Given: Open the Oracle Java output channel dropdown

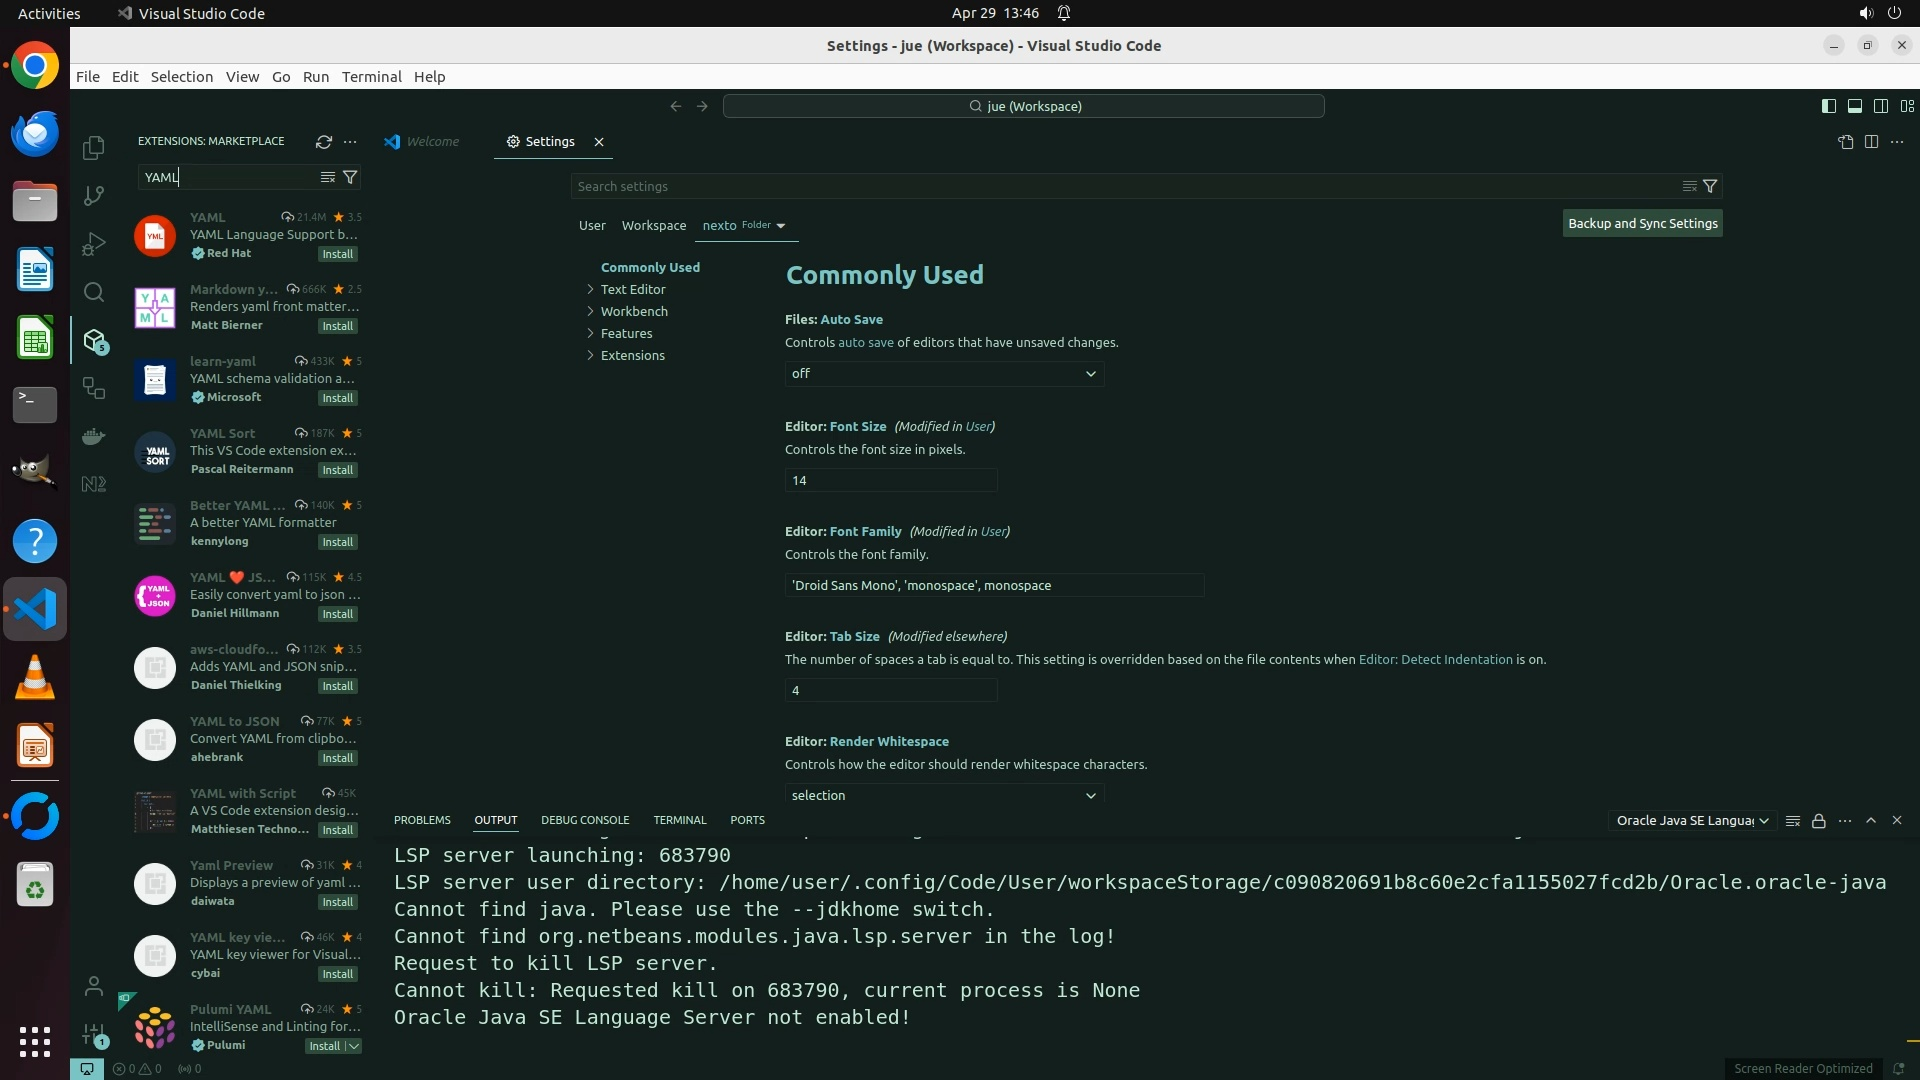Looking at the screenshot, I should click(1692, 821).
